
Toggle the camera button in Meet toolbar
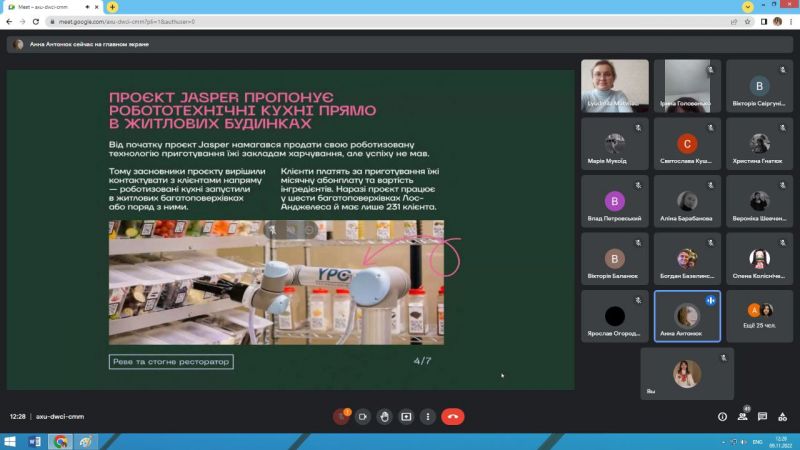point(363,417)
